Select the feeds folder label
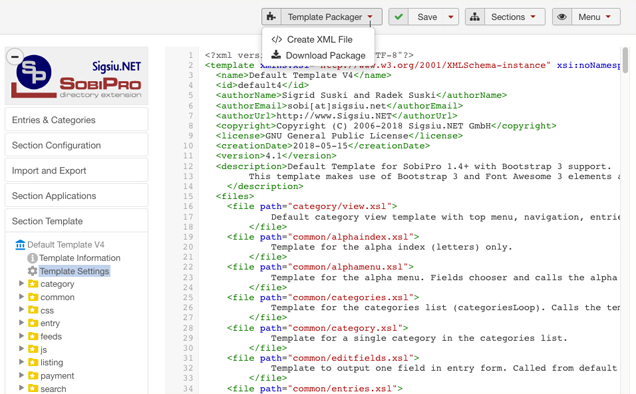The width and height of the screenshot is (636, 394). (x=51, y=336)
